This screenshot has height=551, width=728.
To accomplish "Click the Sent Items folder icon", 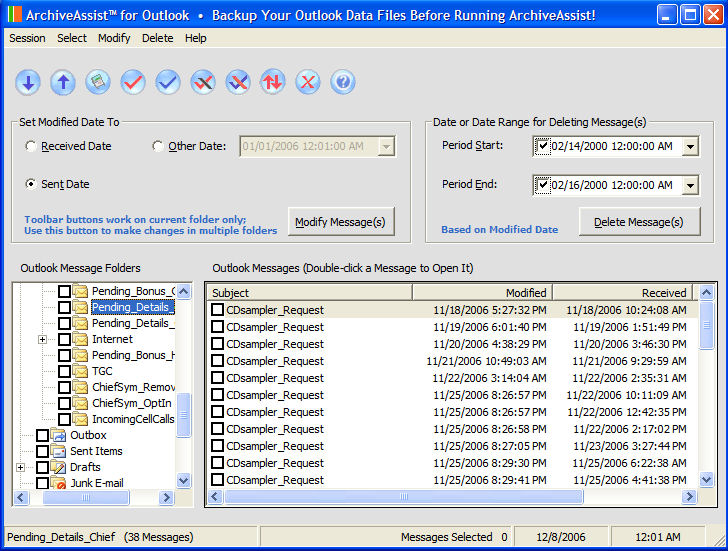I will [58, 451].
